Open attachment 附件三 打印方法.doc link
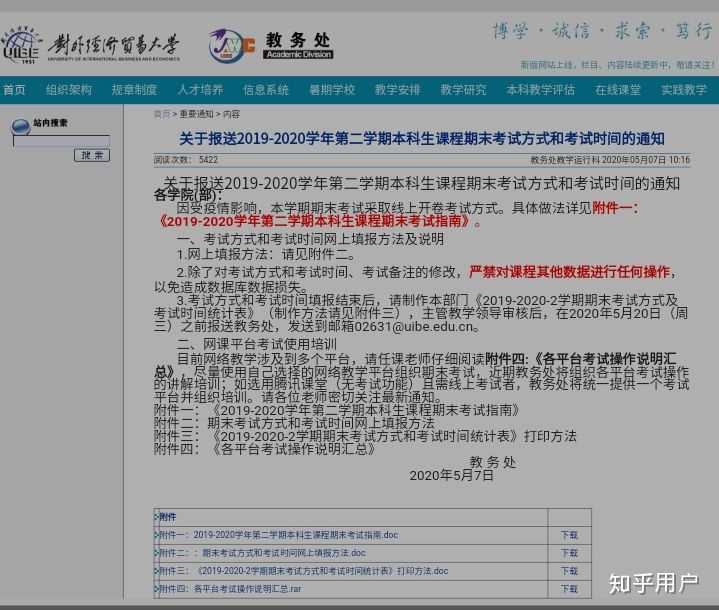The width and height of the screenshot is (719, 610). point(304,571)
